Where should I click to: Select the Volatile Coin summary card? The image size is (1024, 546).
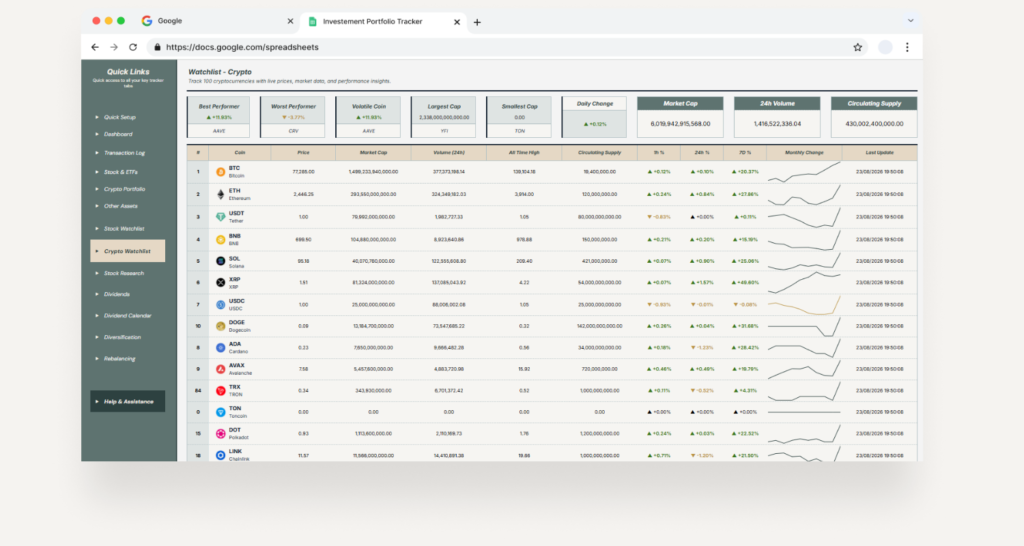click(x=368, y=118)
